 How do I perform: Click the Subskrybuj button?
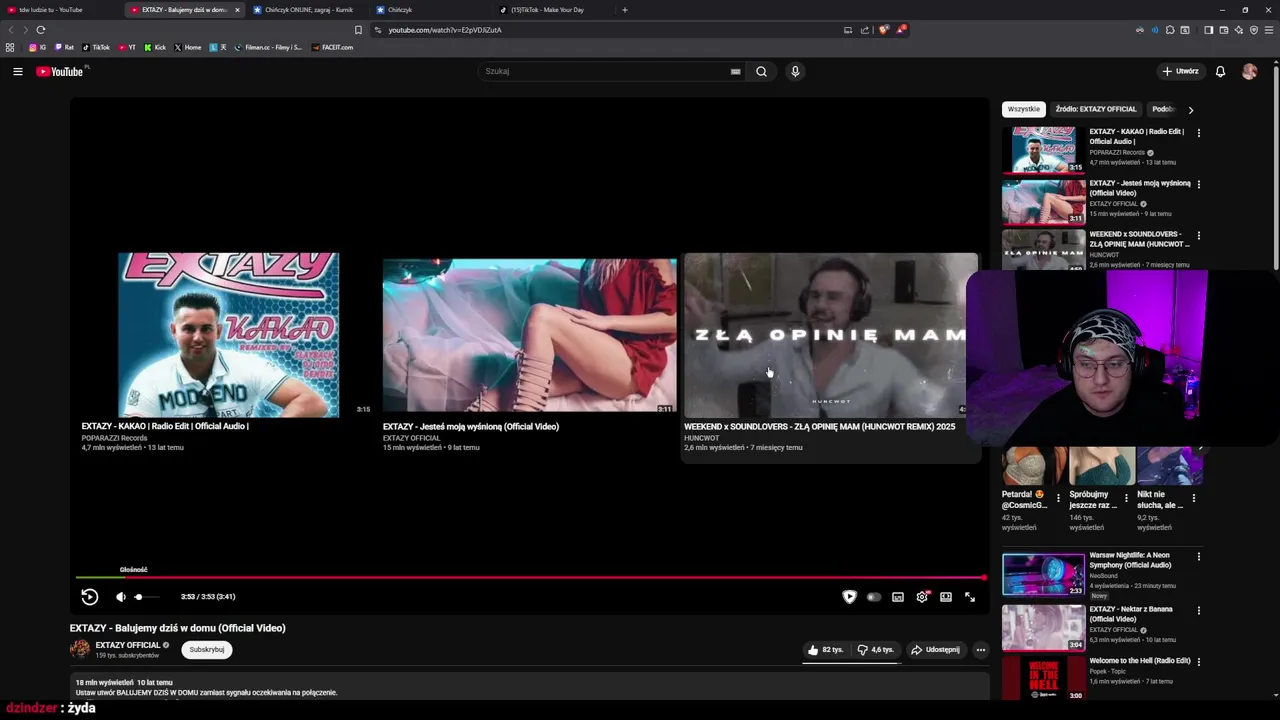(x=207, y=650)
